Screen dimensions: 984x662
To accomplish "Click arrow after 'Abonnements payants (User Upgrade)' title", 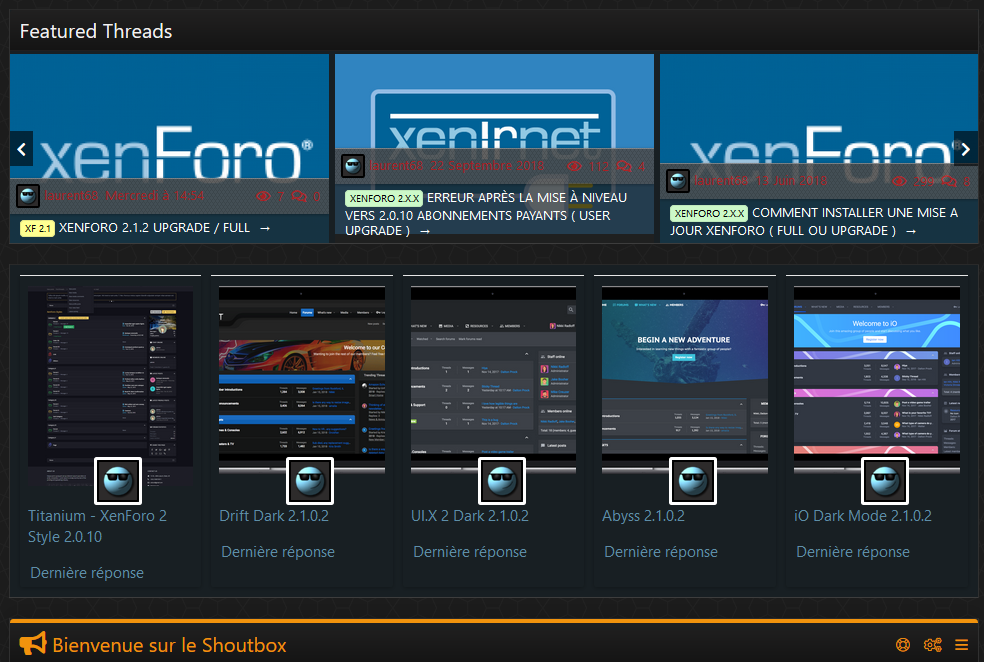I will 425,232.
